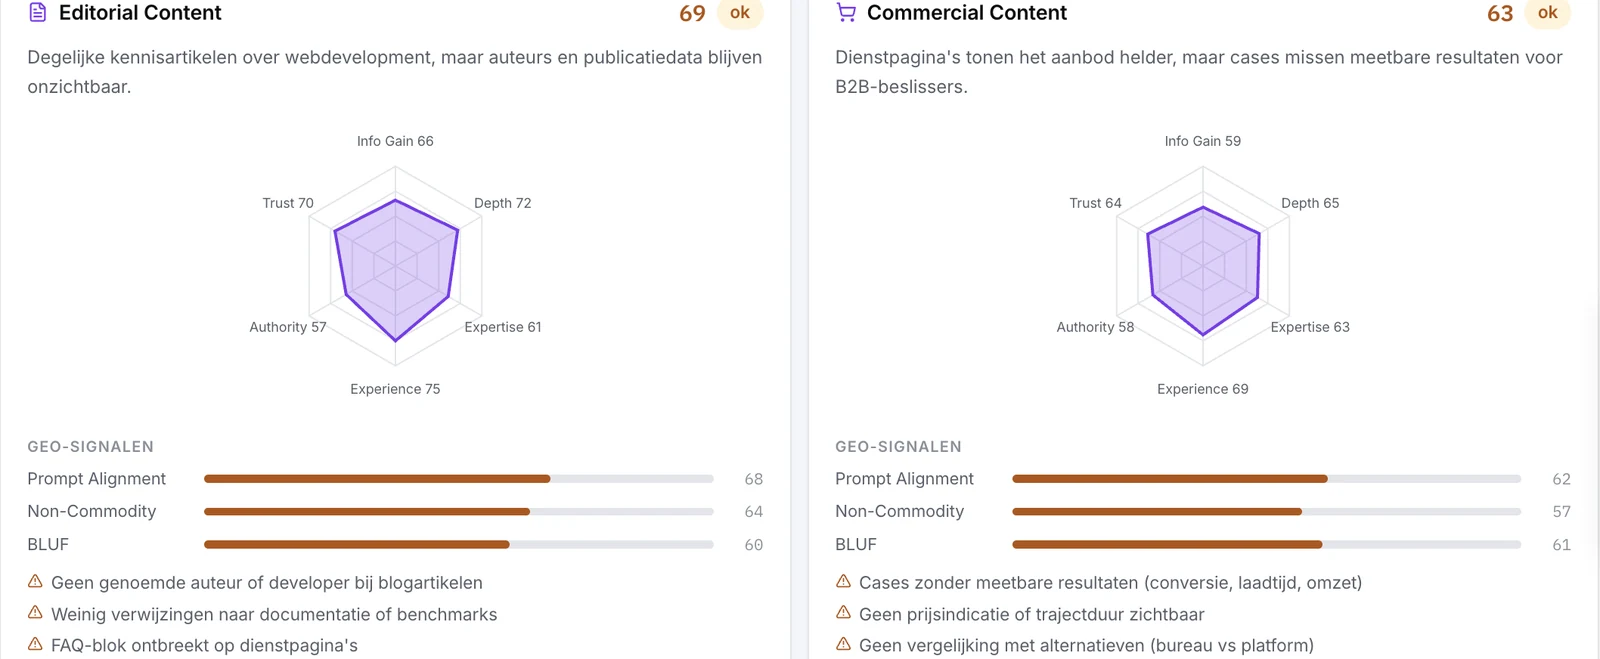This screenshot has height=659, width=1600.
Task: Click warning icon beside 'Cases zonder meetbare resultaten'
Action: click(x=843, y=581)
